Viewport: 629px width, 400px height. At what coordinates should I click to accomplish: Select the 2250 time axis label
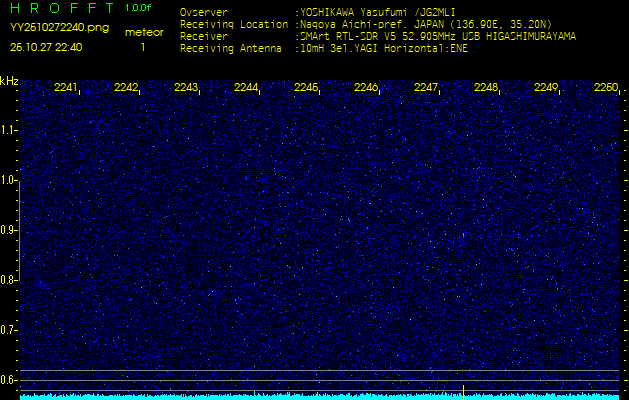click(606, 88)
